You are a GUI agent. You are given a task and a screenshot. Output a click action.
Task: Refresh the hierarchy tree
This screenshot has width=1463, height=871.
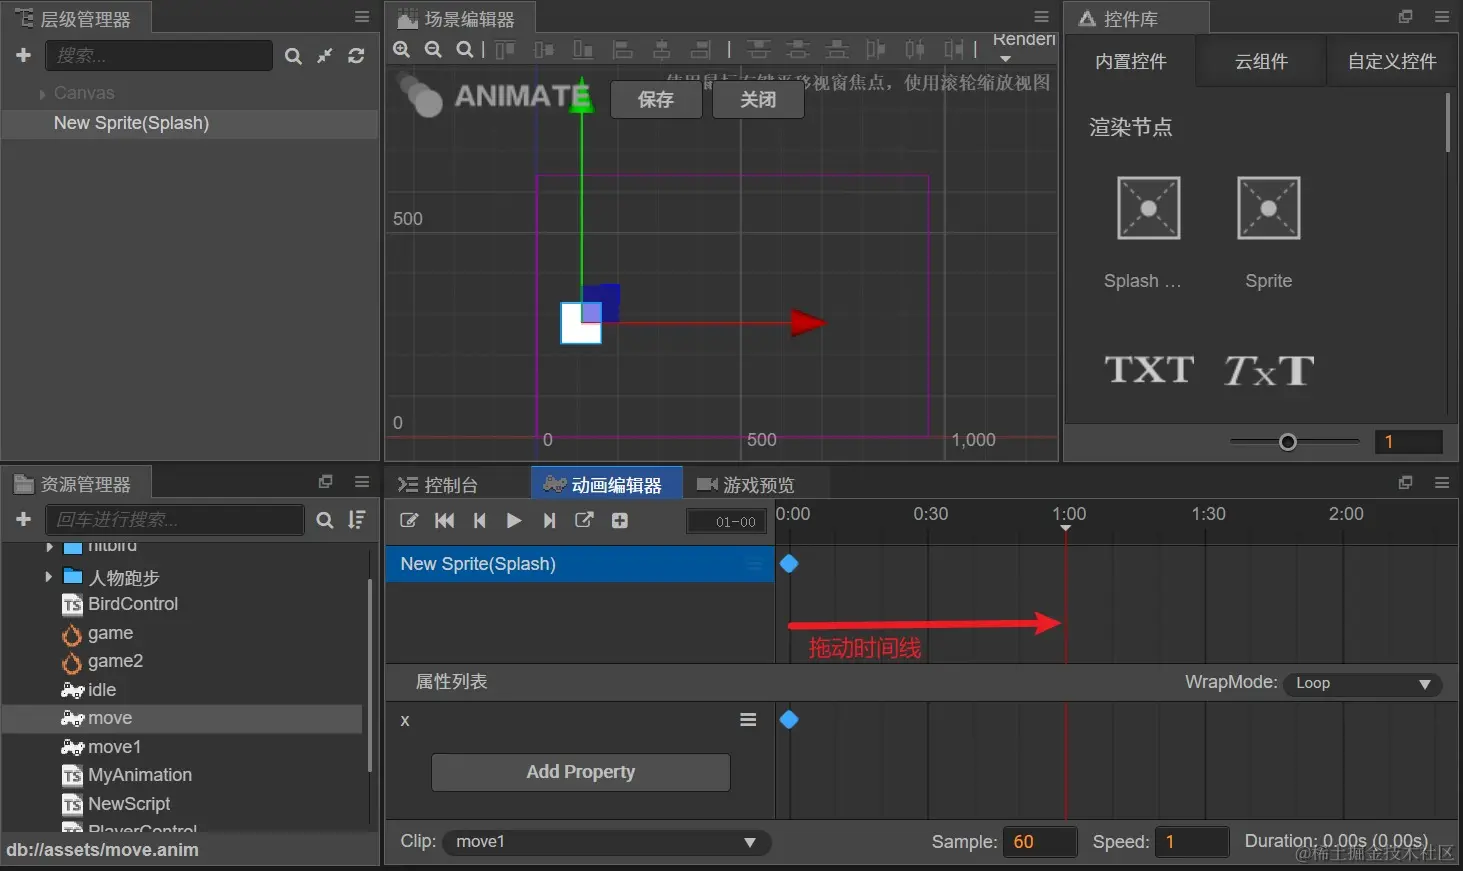356,56
